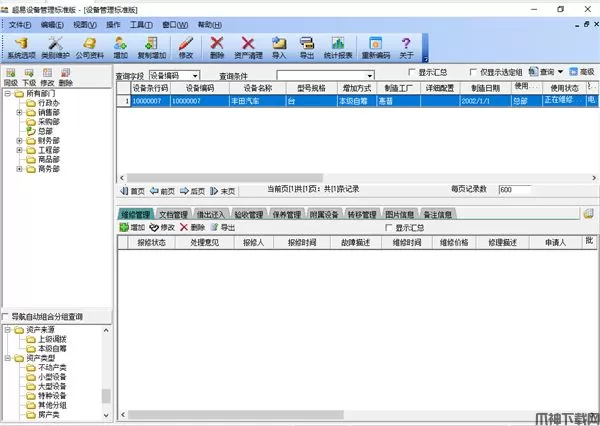Click 同级 icon above department tree
This screenshot has height=426, width=600.
(10, 77)
